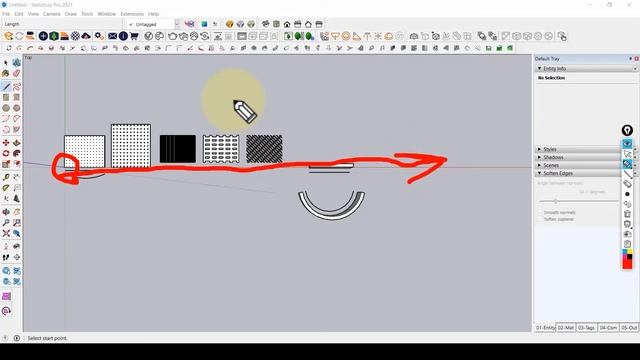Select the pink Eraser tool
This screenshot has height=360, width=640.
(x=16, y=73)
